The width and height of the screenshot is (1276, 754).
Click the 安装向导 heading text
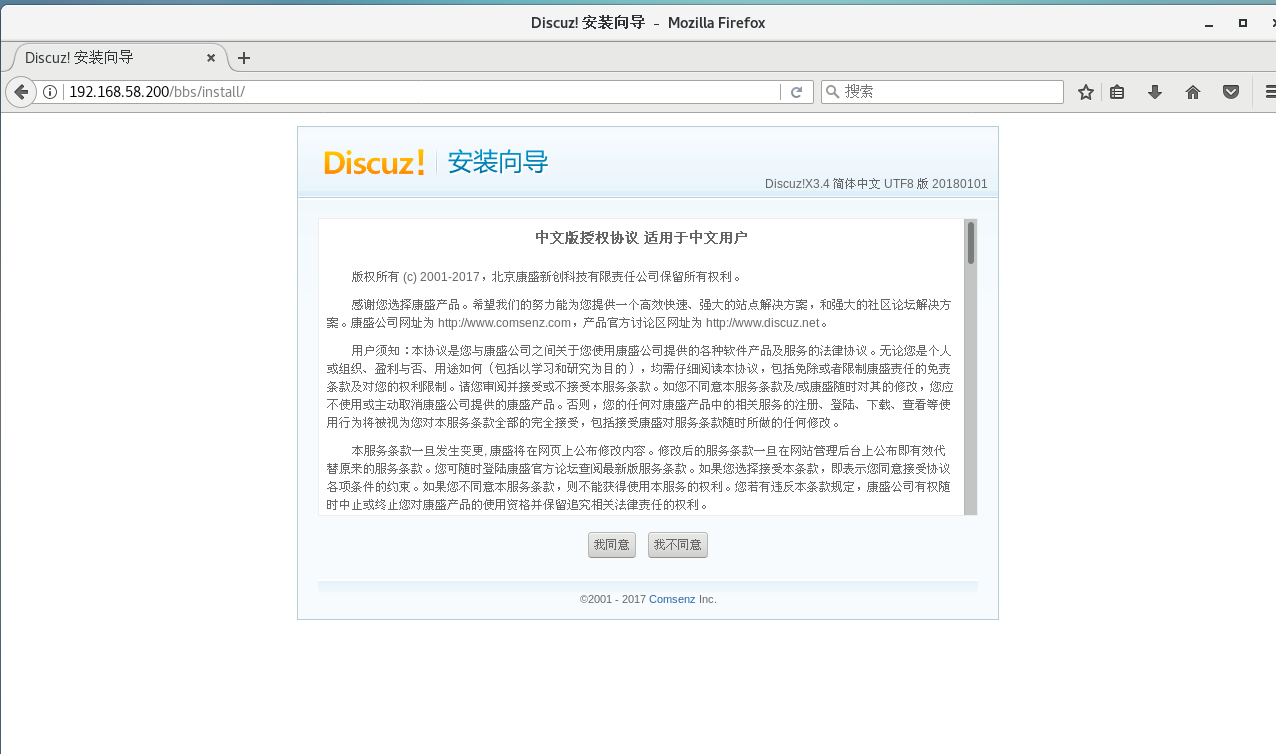pyautogui.click(x=498, y=162)
